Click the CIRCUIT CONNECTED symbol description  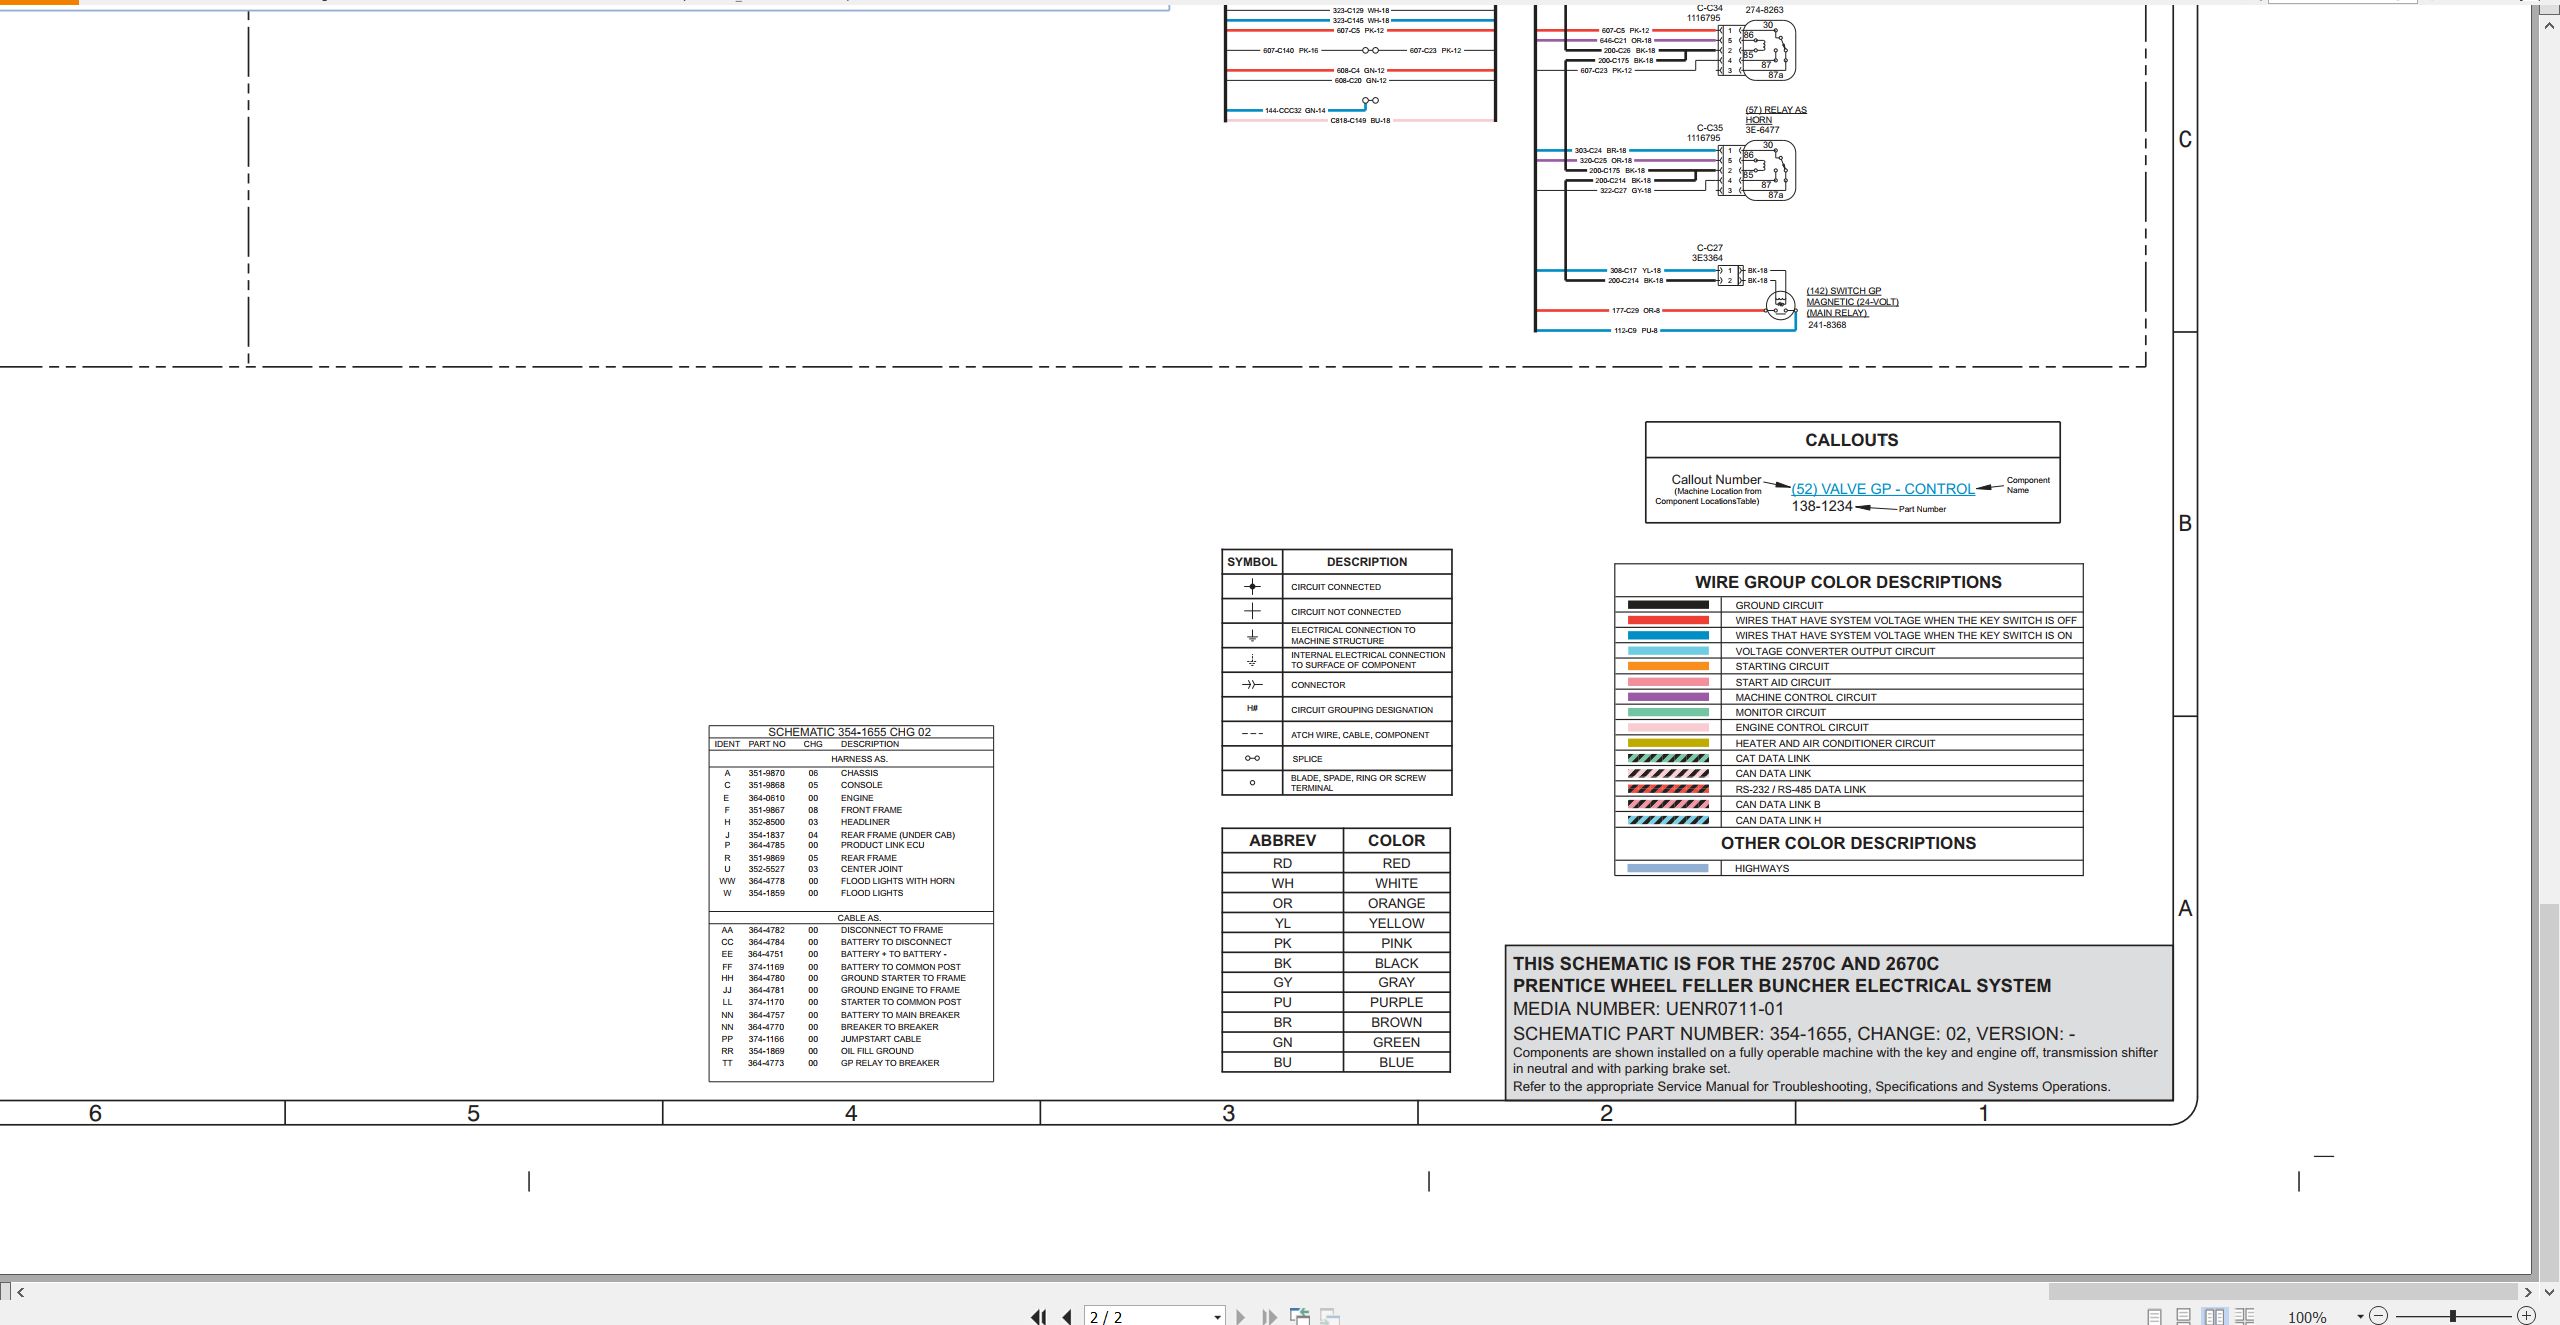click(1336, 587)
